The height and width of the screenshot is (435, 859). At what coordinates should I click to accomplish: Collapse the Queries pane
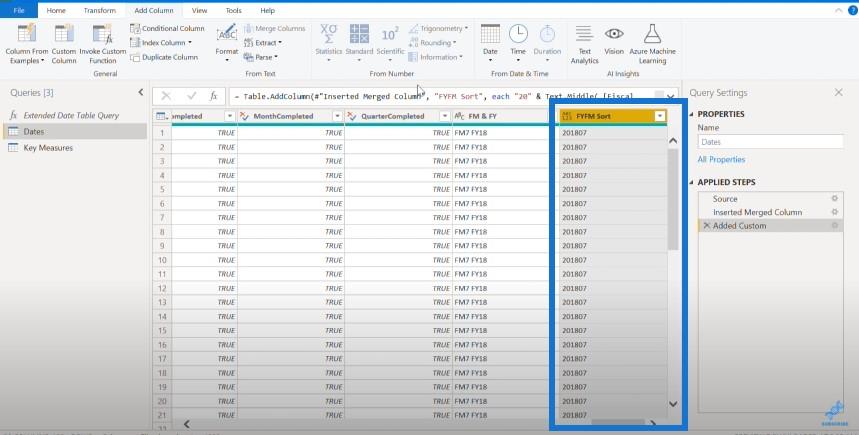[141, 93]
